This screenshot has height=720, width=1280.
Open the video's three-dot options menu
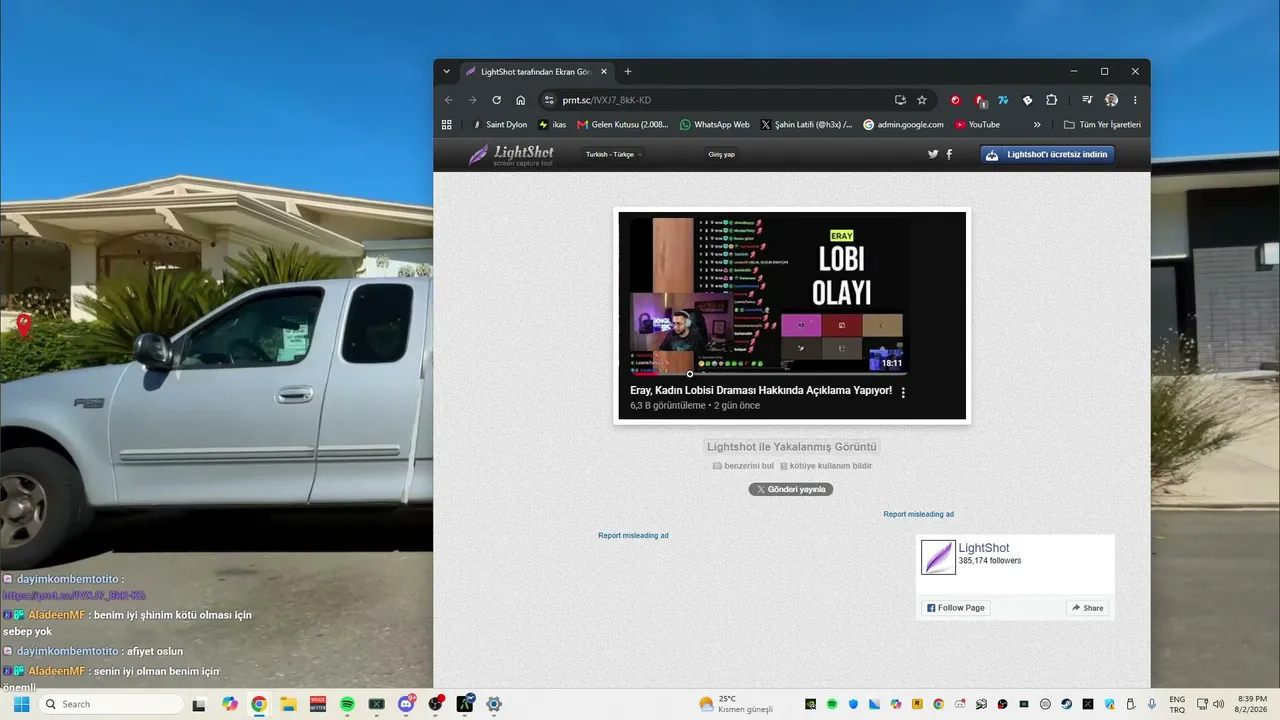(903, 393)
